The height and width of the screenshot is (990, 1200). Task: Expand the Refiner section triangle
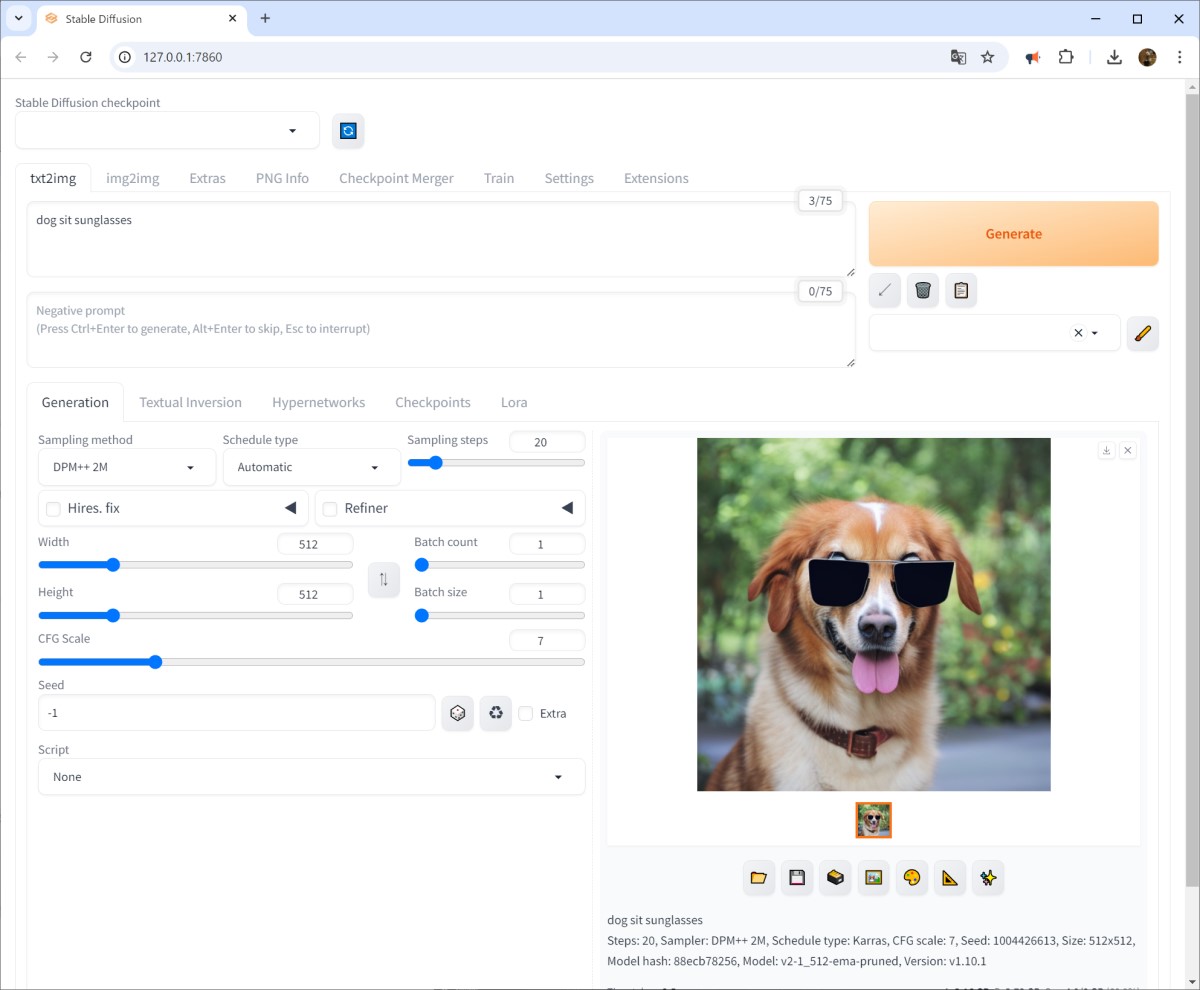click(x=567, y=508)
